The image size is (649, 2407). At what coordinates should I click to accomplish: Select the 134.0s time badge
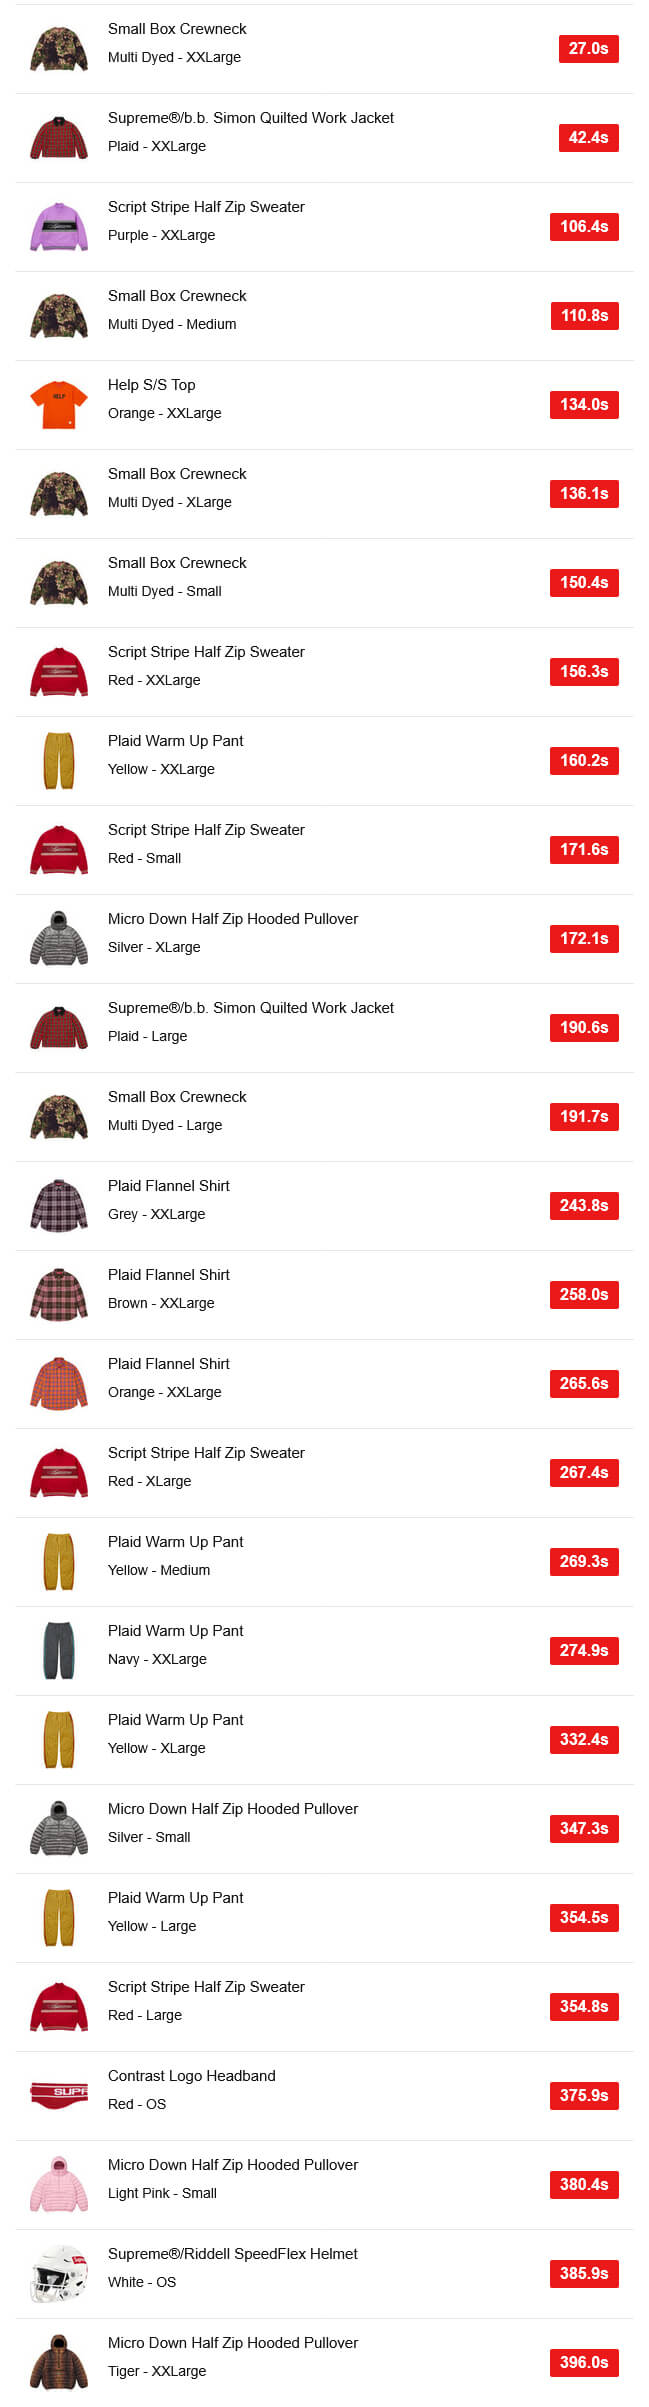coord(584,405)
